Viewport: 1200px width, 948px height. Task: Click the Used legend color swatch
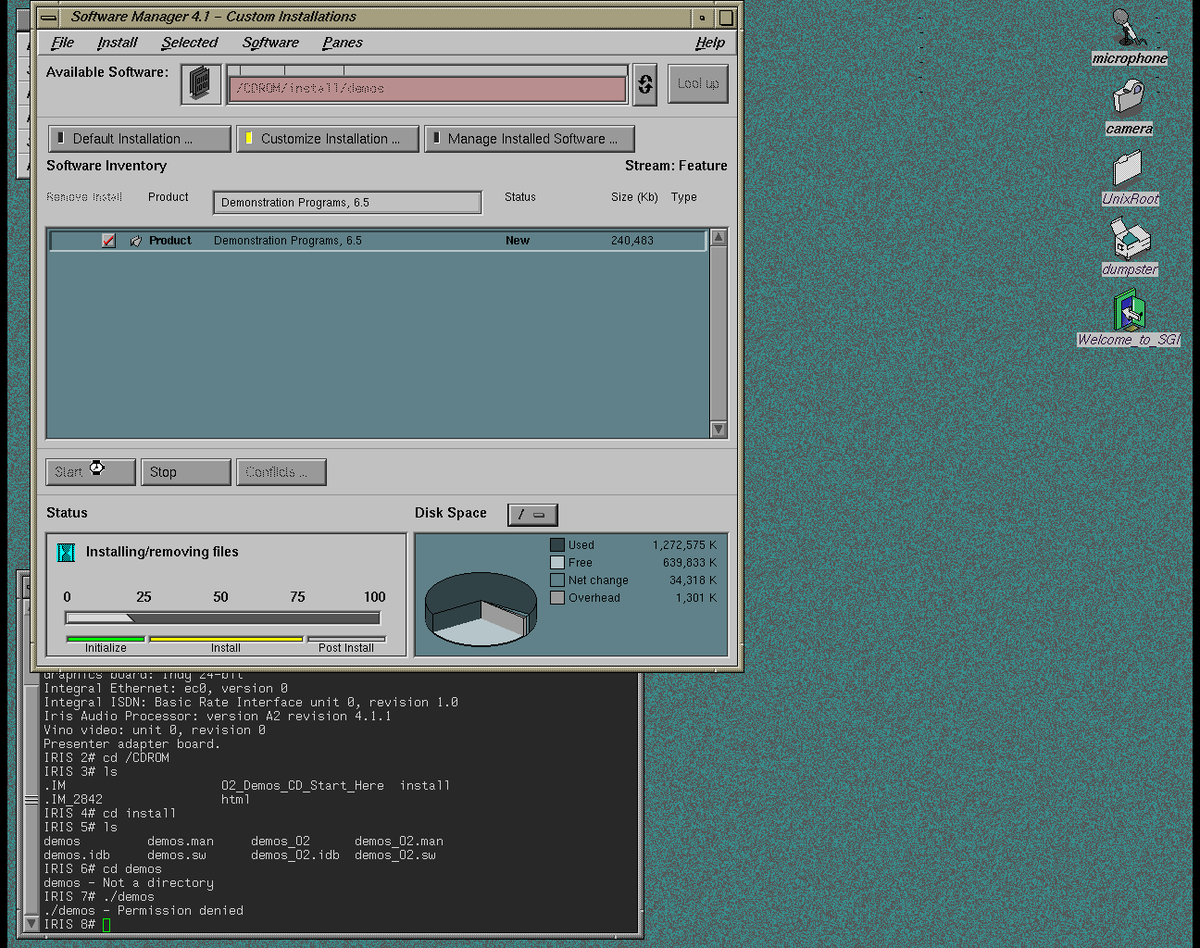(x=557, y=545)
